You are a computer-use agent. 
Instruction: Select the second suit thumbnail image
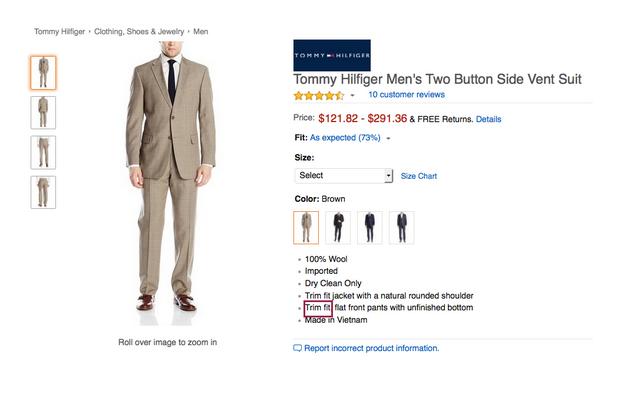pos(43,112)
